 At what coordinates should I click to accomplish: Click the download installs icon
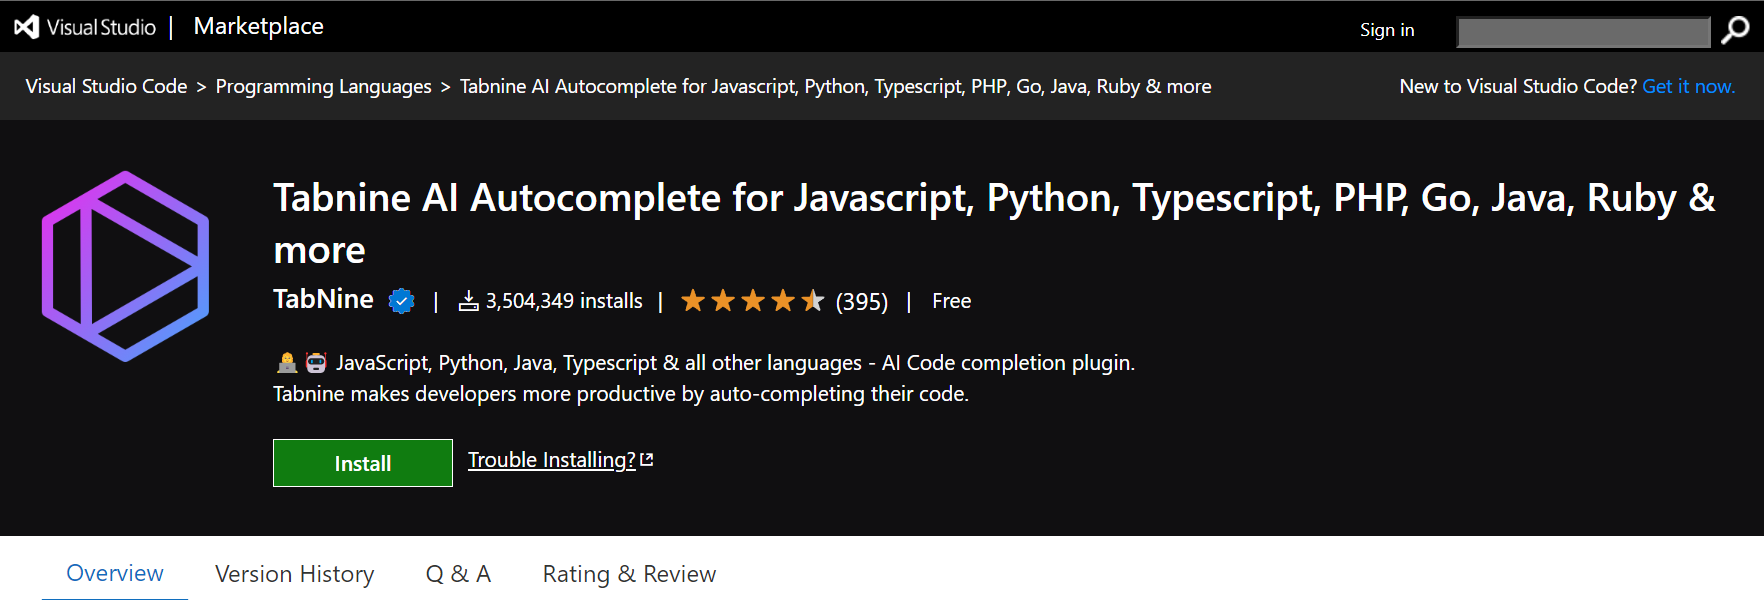468,301
